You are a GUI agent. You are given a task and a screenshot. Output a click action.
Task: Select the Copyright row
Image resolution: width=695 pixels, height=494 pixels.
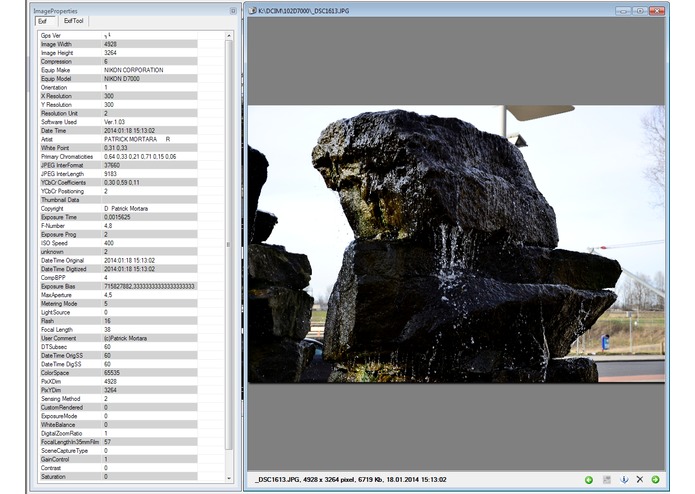click(118, 208)
